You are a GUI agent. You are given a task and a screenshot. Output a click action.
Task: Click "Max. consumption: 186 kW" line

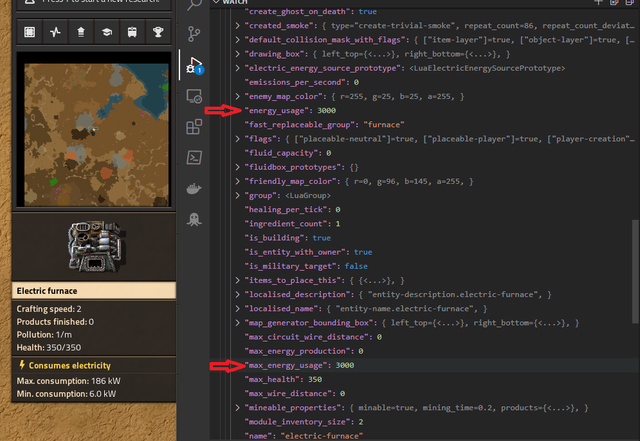69,381
